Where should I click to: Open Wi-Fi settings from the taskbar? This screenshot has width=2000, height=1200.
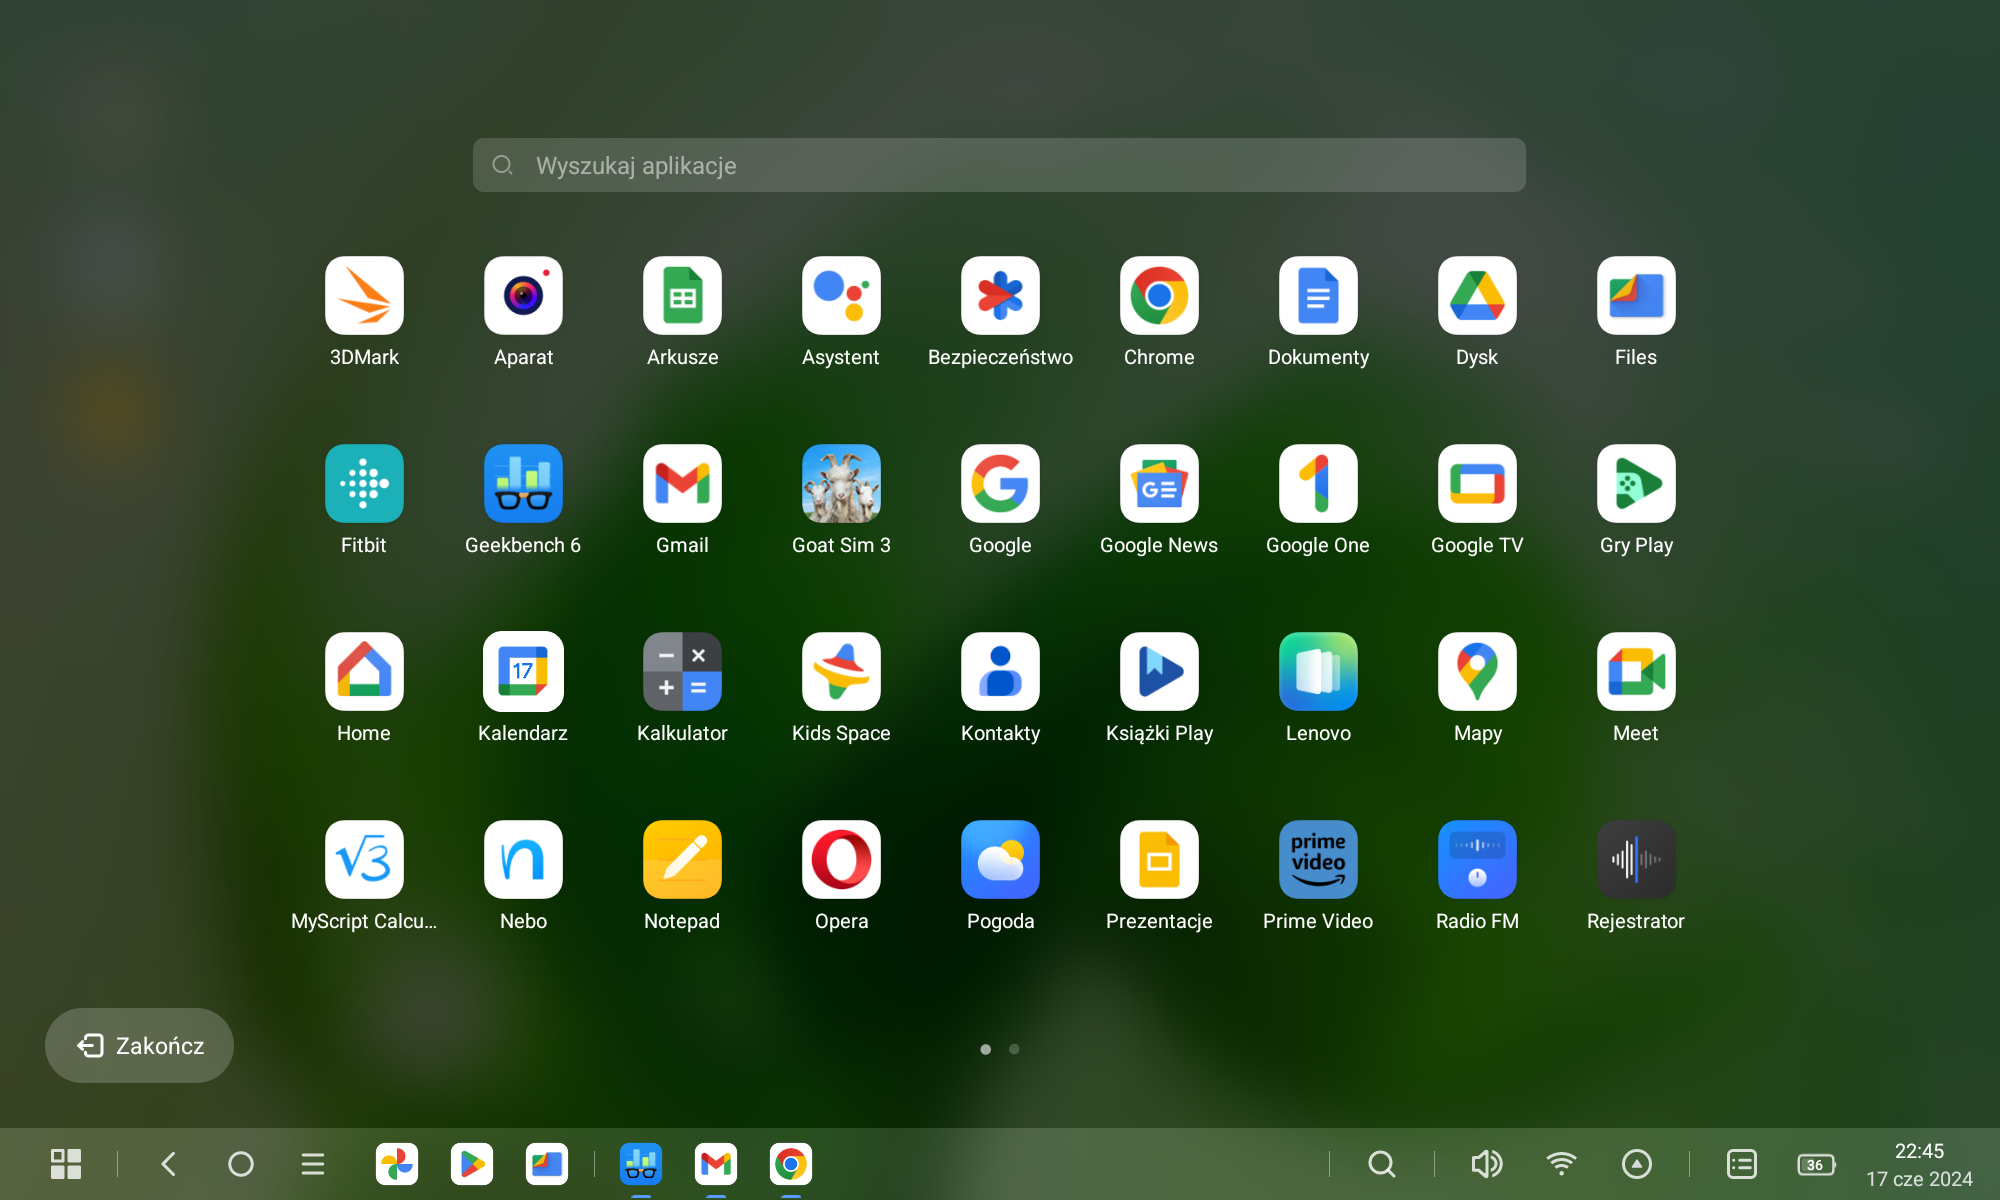click(1561, 1164)
